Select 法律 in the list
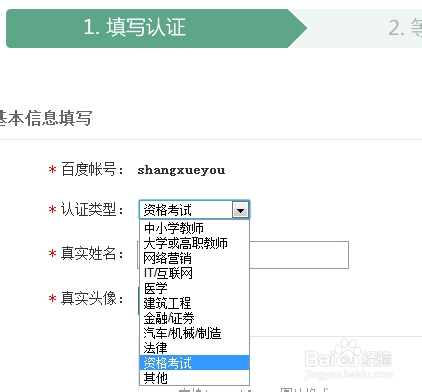The image size is (422, 392). click(194, 348)
